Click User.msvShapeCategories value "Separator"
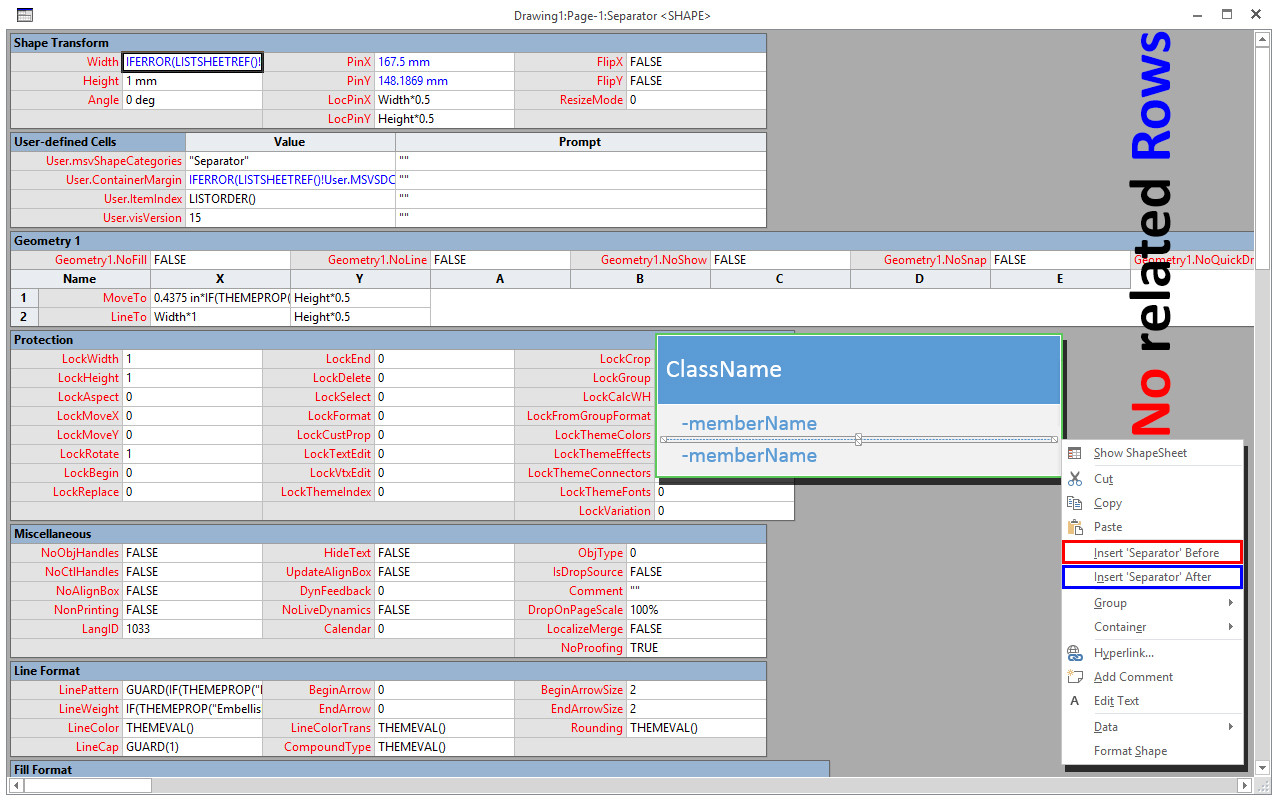 [290, 161]
